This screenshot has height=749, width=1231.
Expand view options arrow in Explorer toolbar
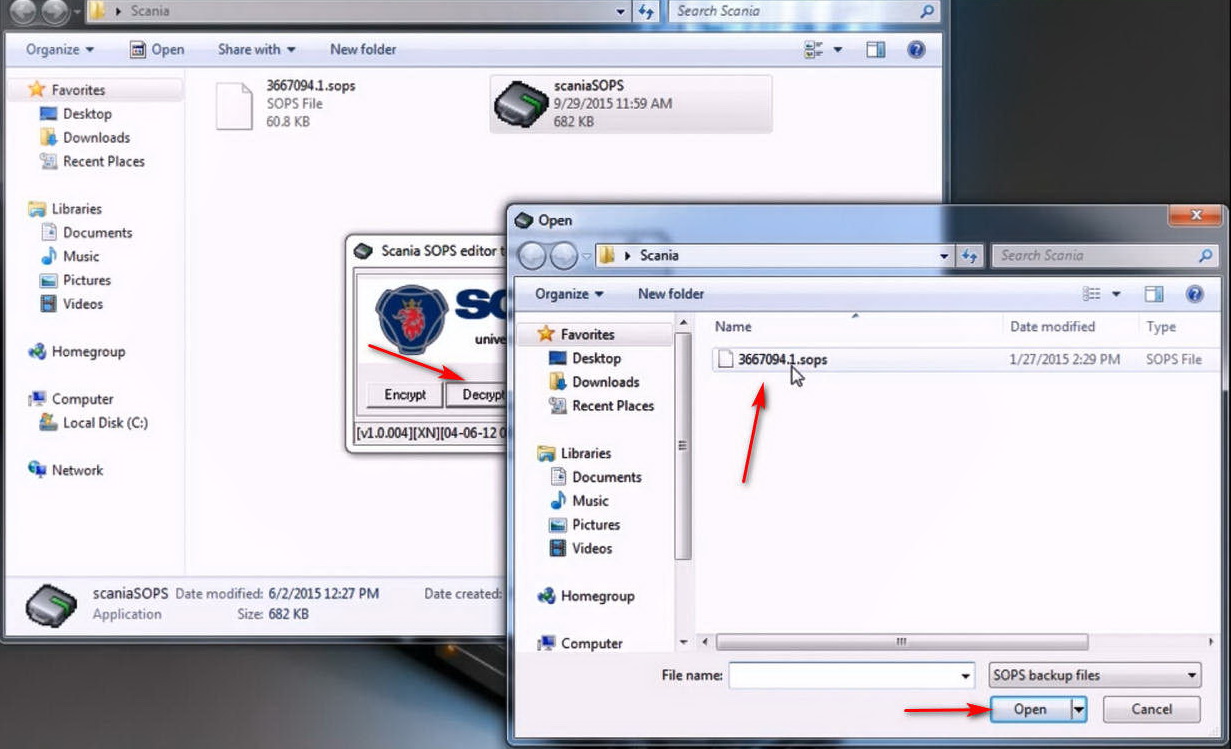pyautogui.click(x=838, y=49)
